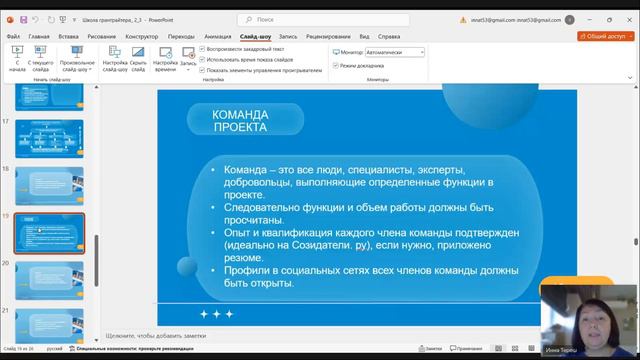Click thumbnail panel scroll up arrow
The height and width of the screenshot is (360, 640).
point(96,87)
